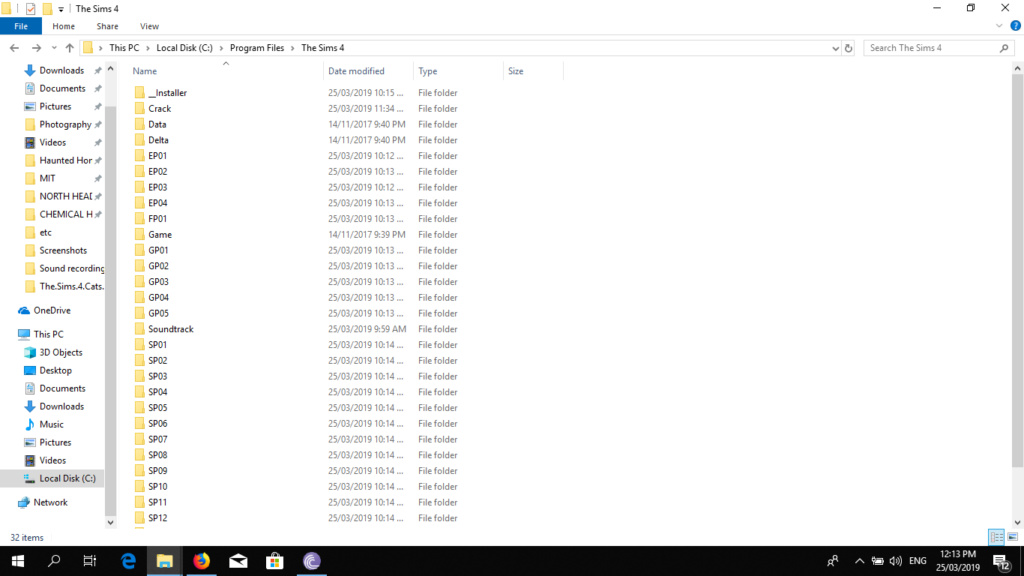
Task: Open Explorer Help icon
Action: [x=1015, y=26]
